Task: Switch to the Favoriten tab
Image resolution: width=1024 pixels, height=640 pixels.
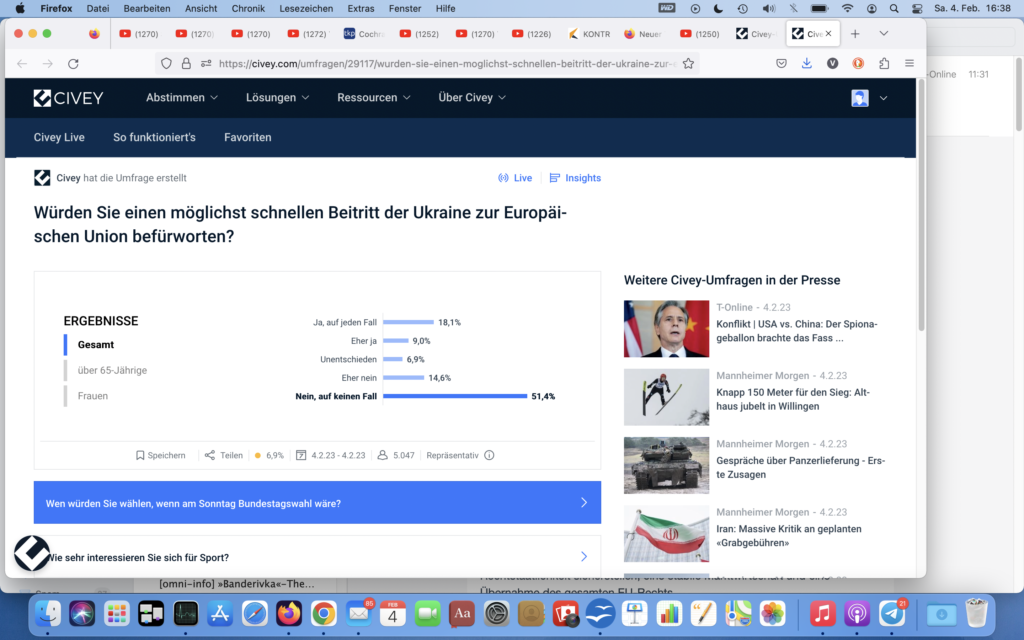Action: coord(247,137)
